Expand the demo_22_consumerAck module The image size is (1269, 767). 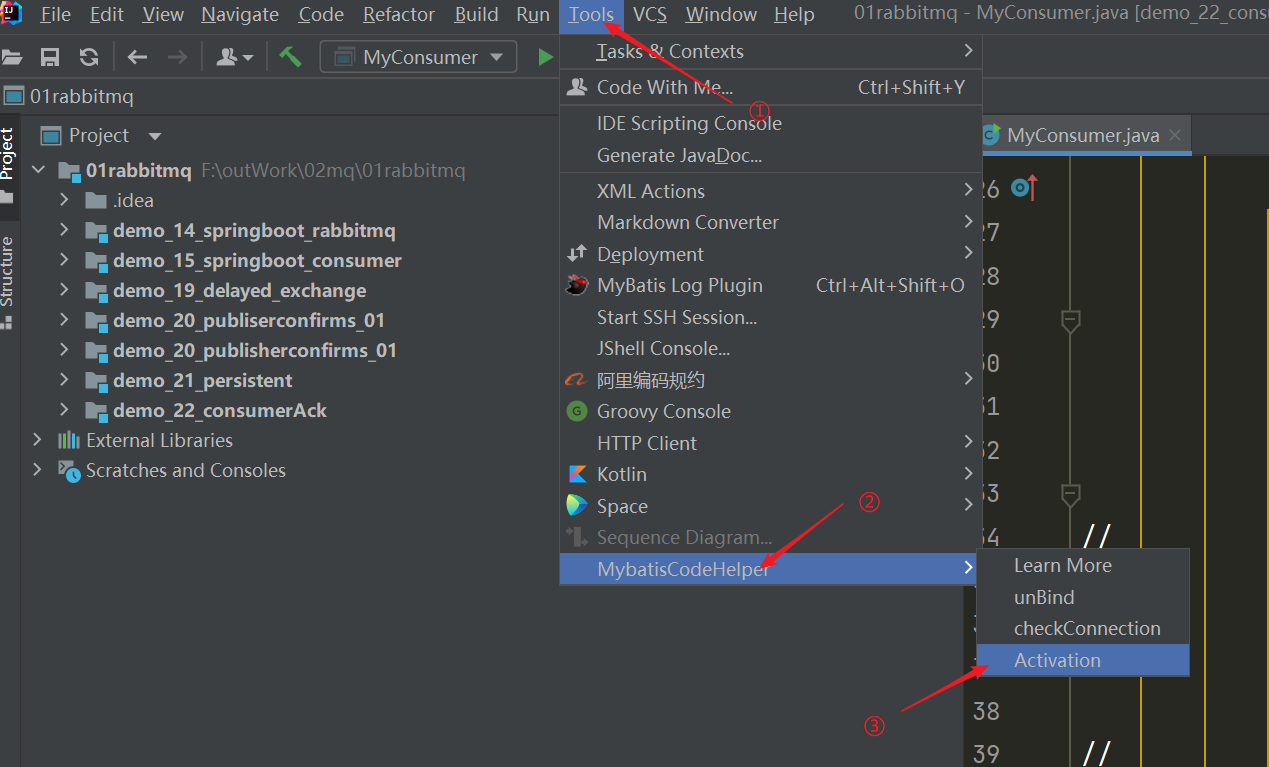pos(64,410)
